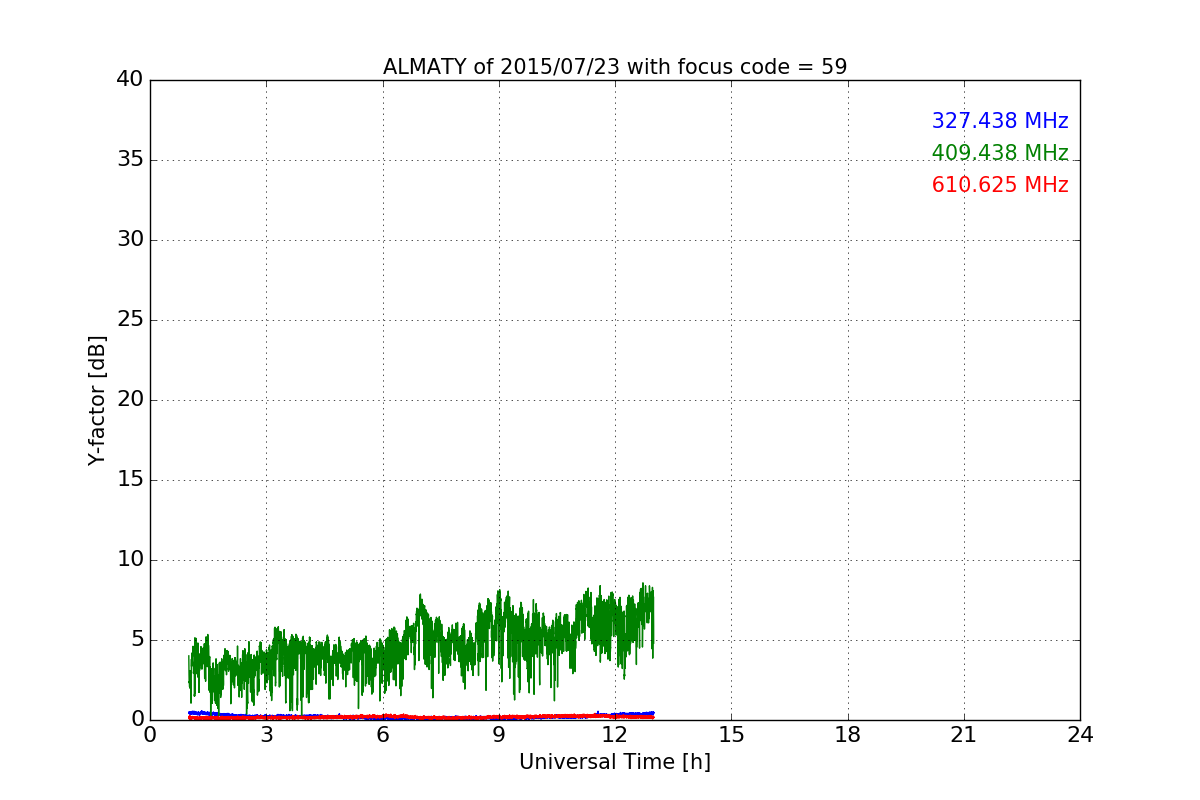This screenshot has height=800, width=1200.
Task: Click the Universal Time [h] axis label
Action: (615, 762)
